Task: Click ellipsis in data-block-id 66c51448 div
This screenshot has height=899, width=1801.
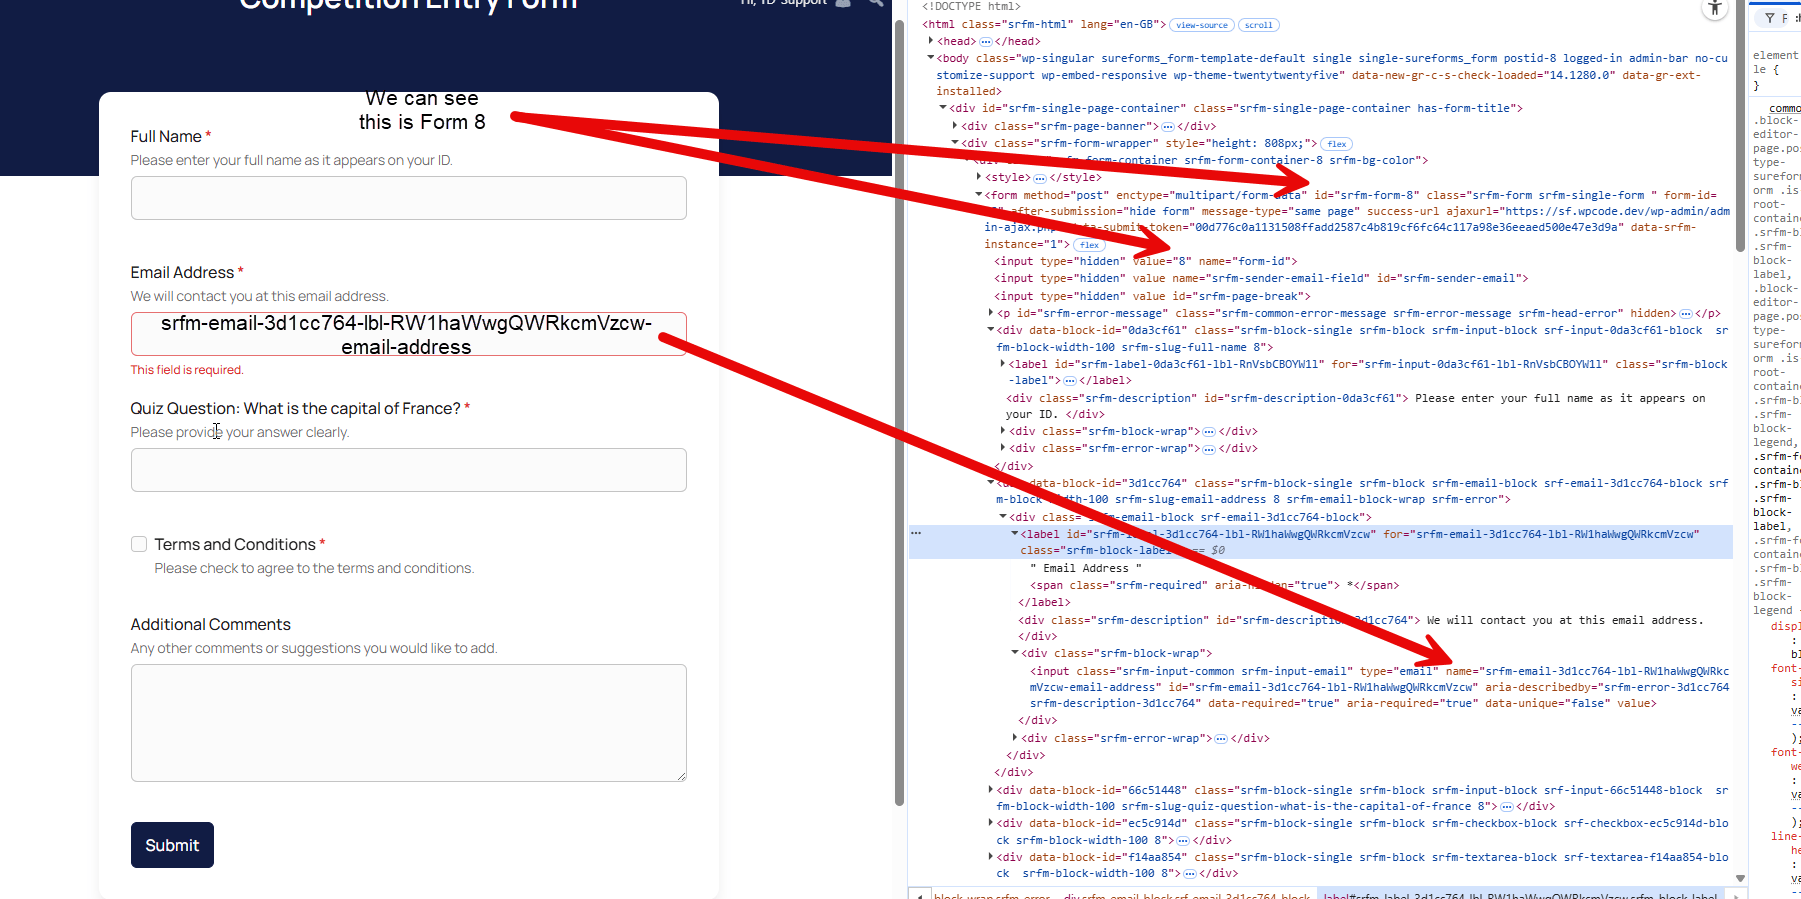Action: coord(1506,807)
